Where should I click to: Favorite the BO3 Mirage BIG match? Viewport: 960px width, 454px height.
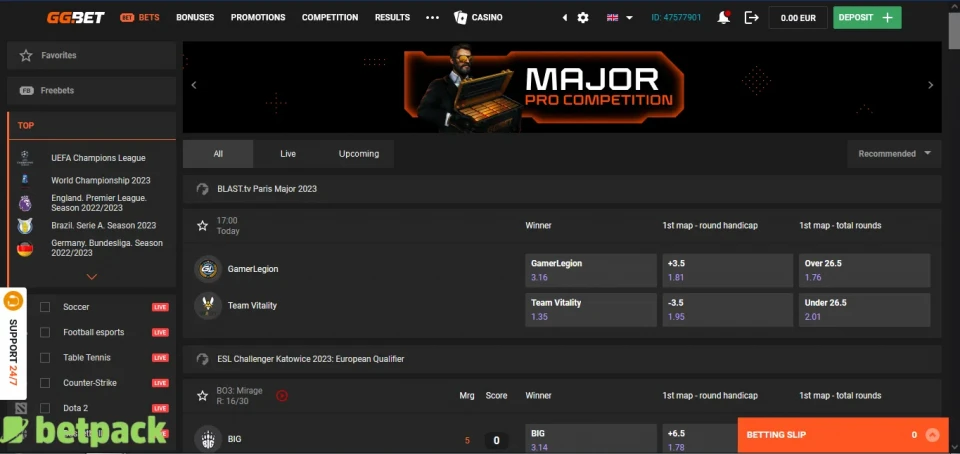(x=203, y=396)
